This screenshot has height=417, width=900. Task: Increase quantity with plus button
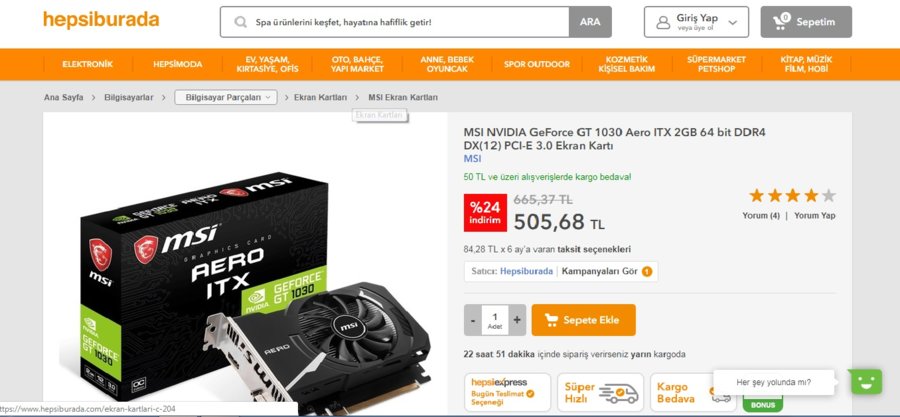click(x=517, y=320)
